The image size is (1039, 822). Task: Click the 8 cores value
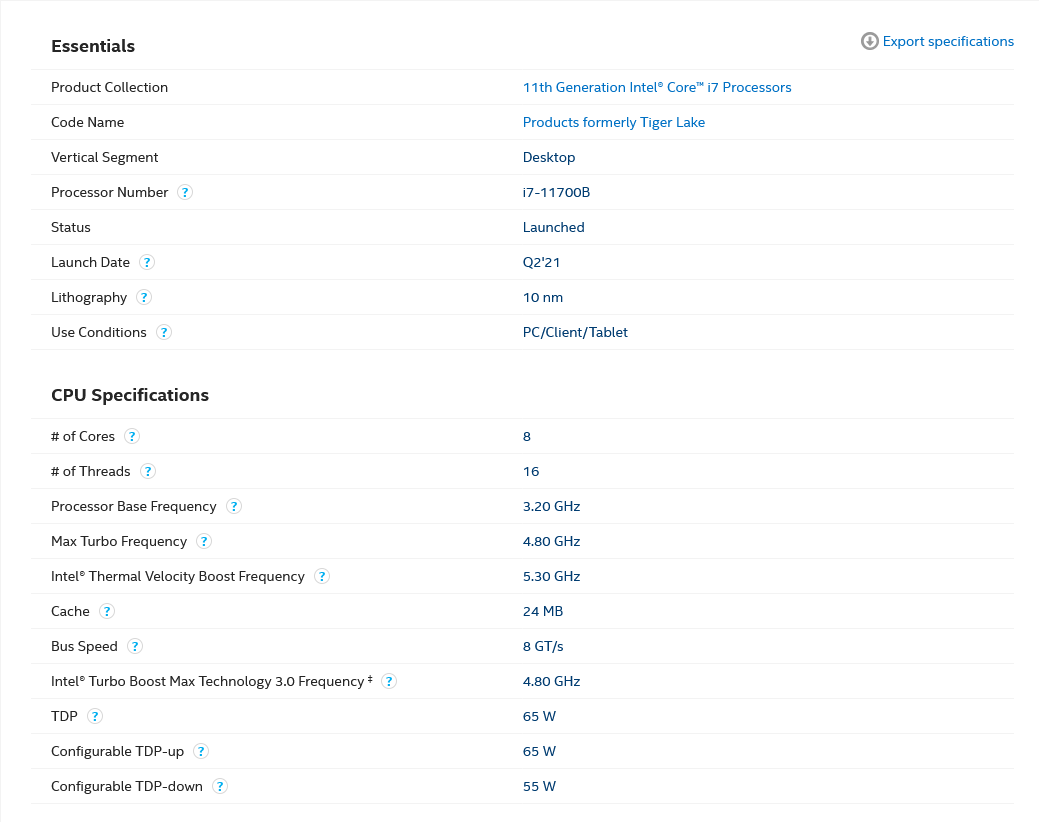tap(527, 437)
